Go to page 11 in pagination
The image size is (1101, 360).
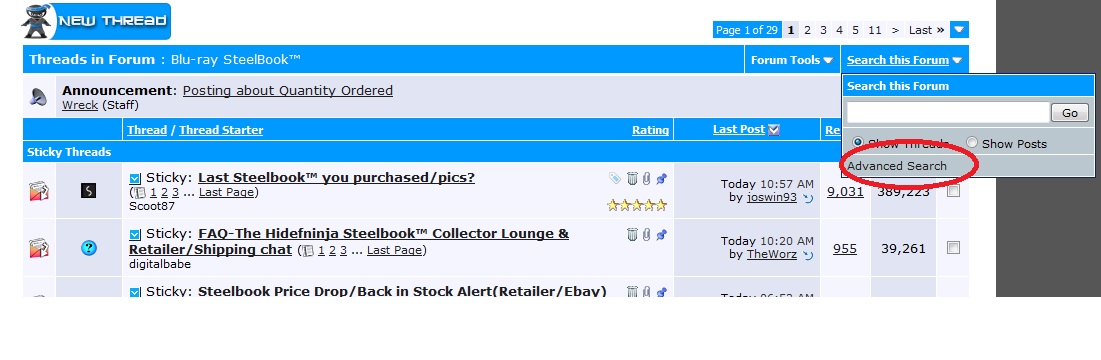pyautogui.click(x=874, y=29)
